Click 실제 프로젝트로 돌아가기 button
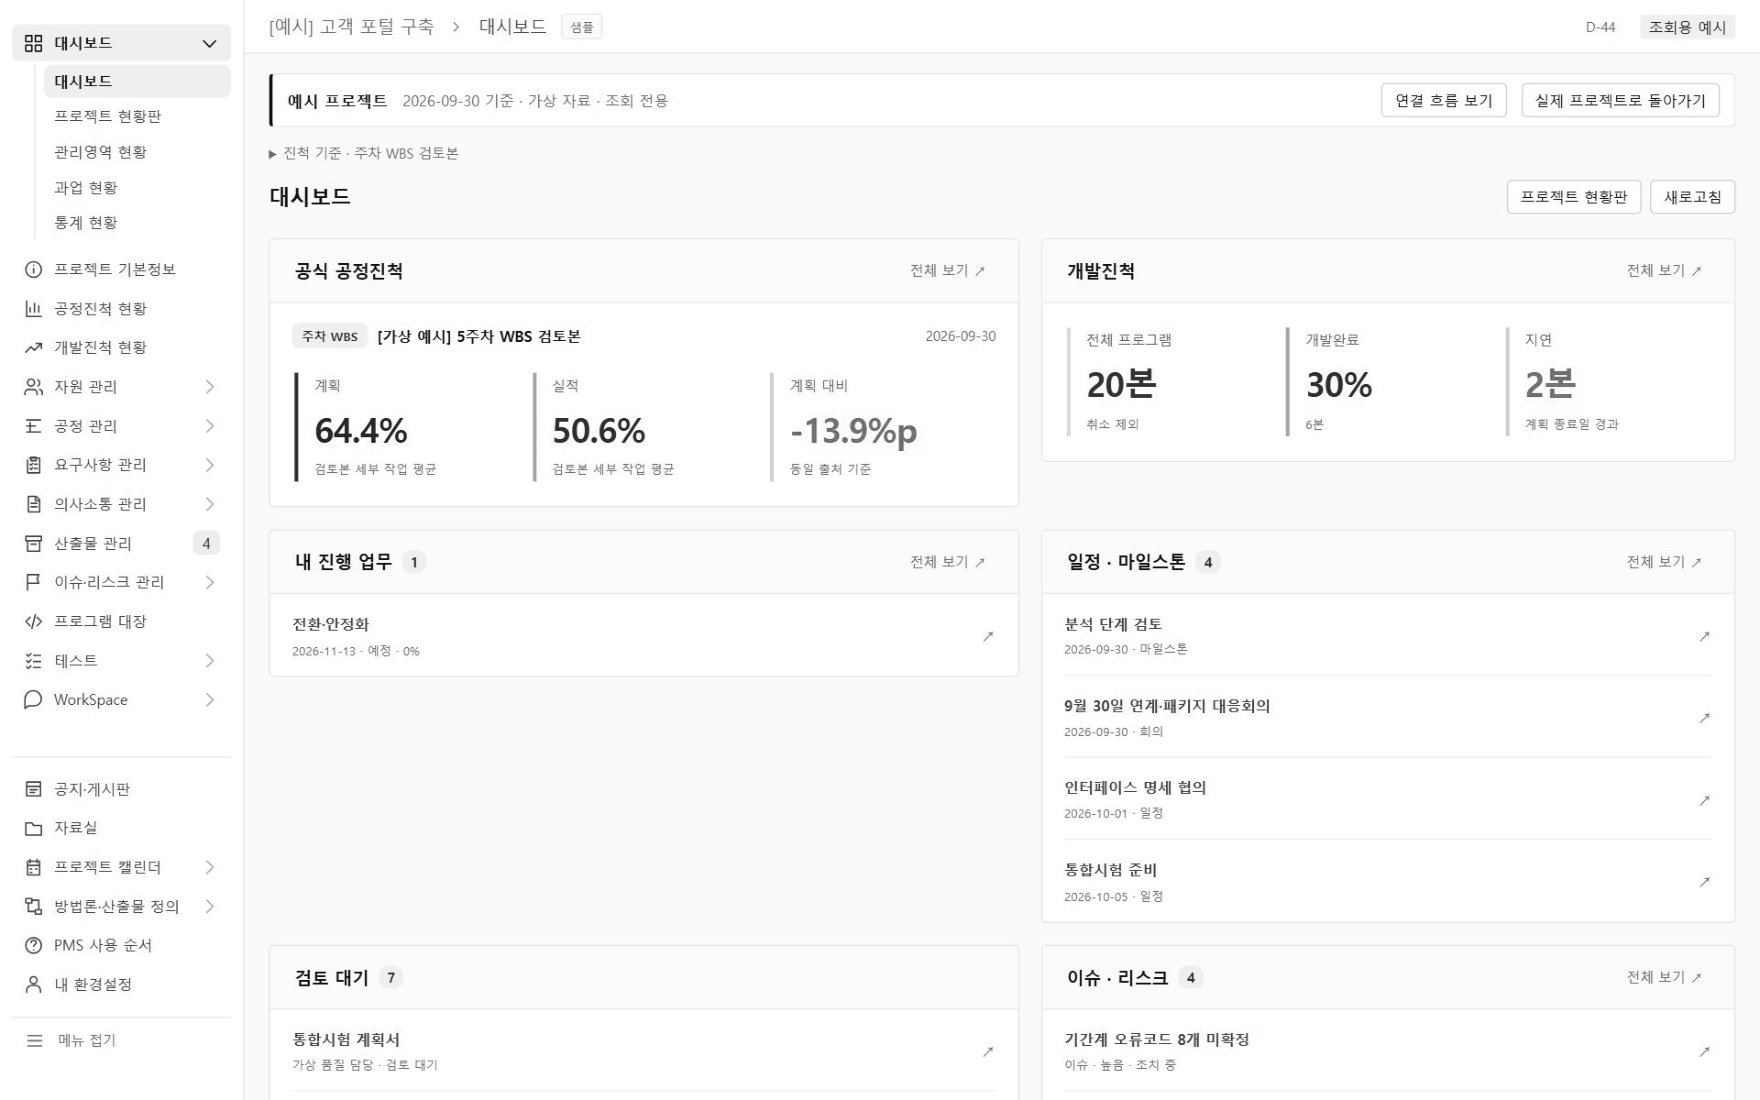 (x=1620, y=101)
